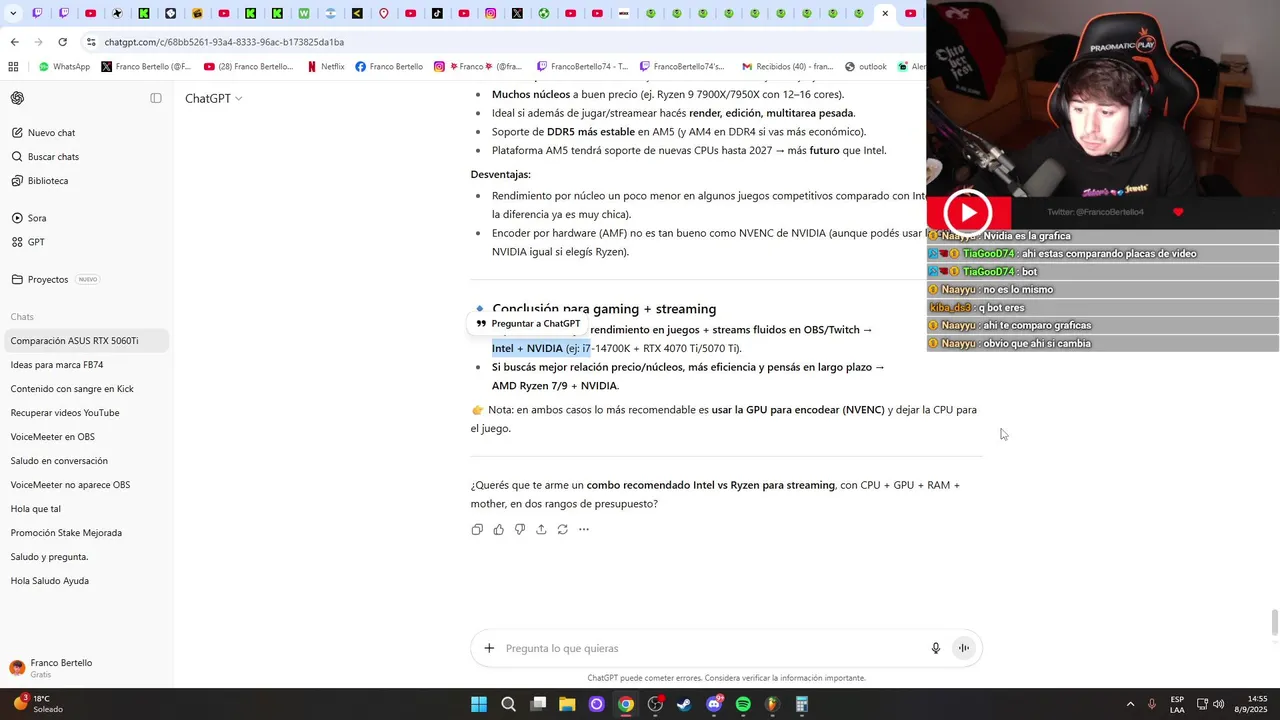Mark the response with thumbs up

click(x=498, y=529)
